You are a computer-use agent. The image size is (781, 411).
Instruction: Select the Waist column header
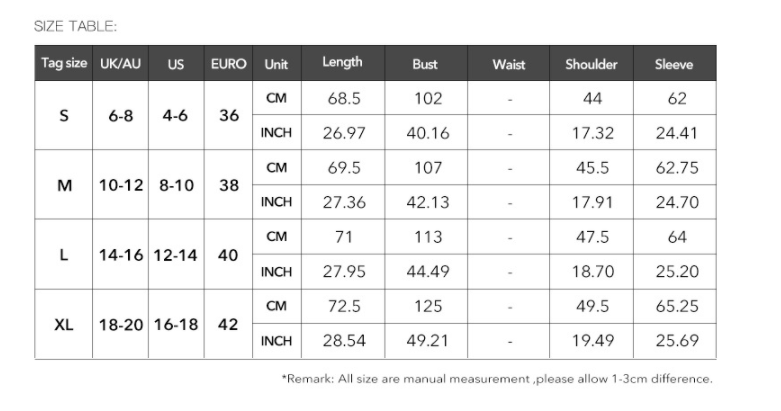tap(509, 64)
